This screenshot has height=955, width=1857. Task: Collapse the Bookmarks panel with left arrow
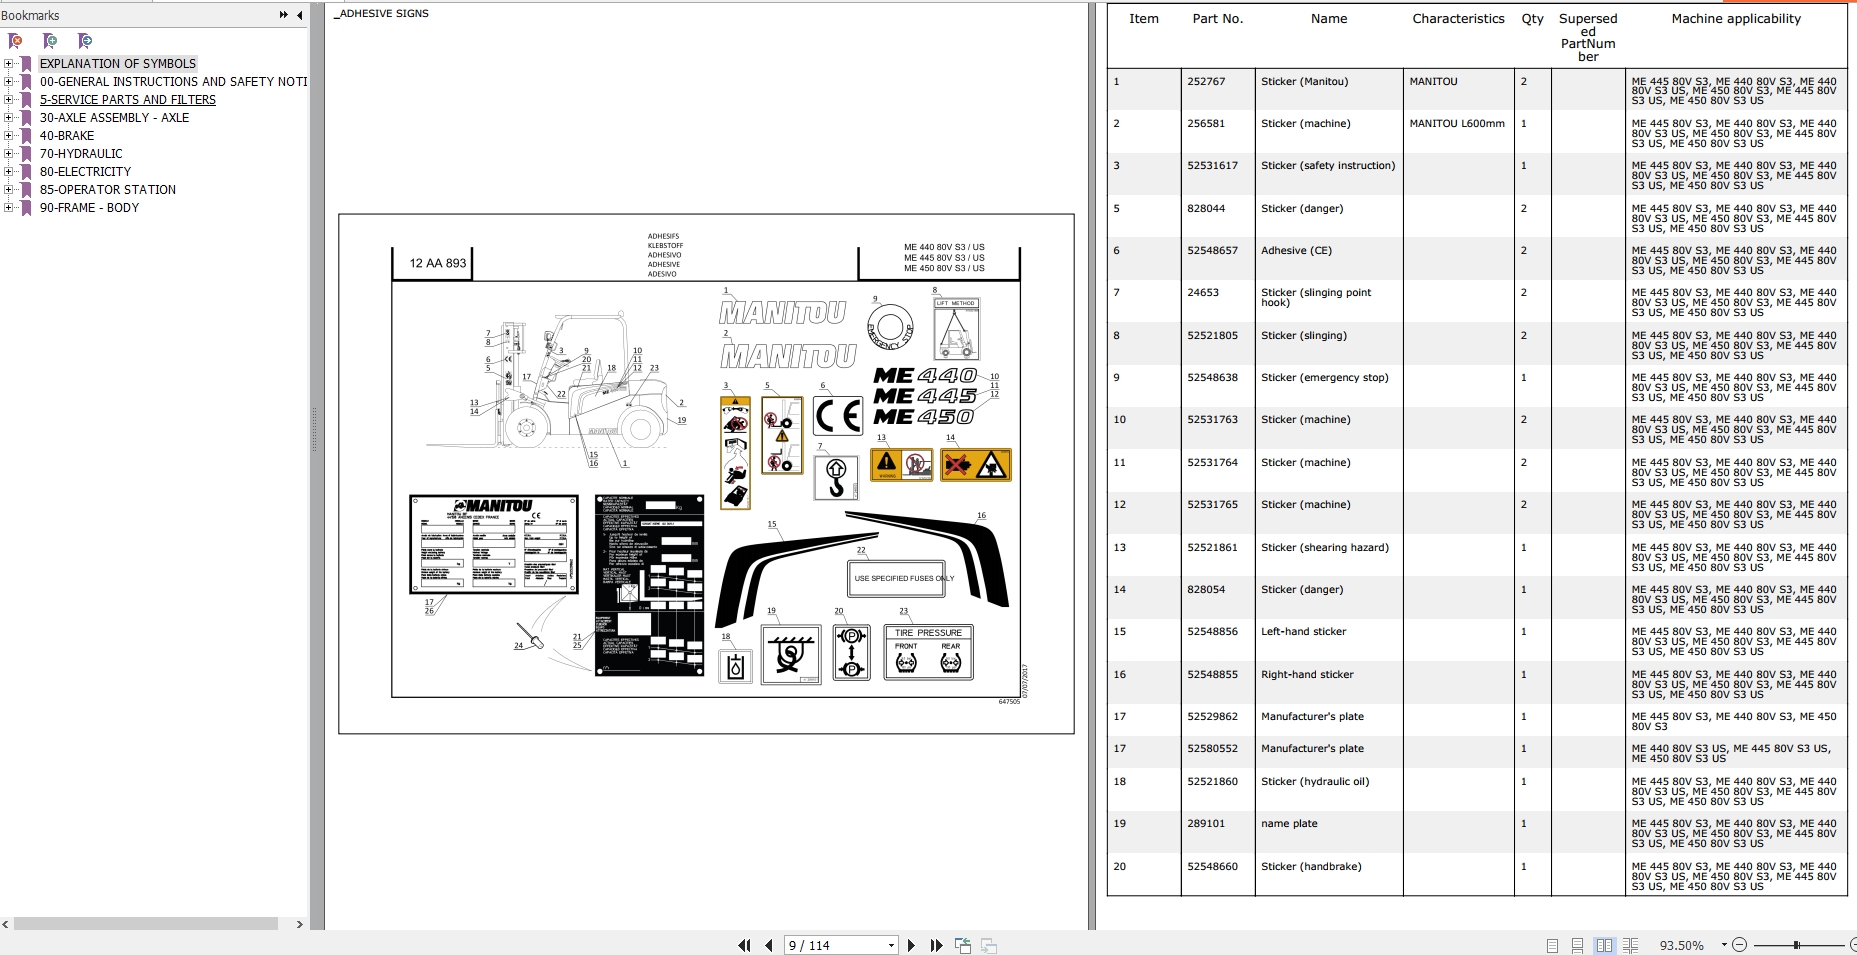coord(299,15)
